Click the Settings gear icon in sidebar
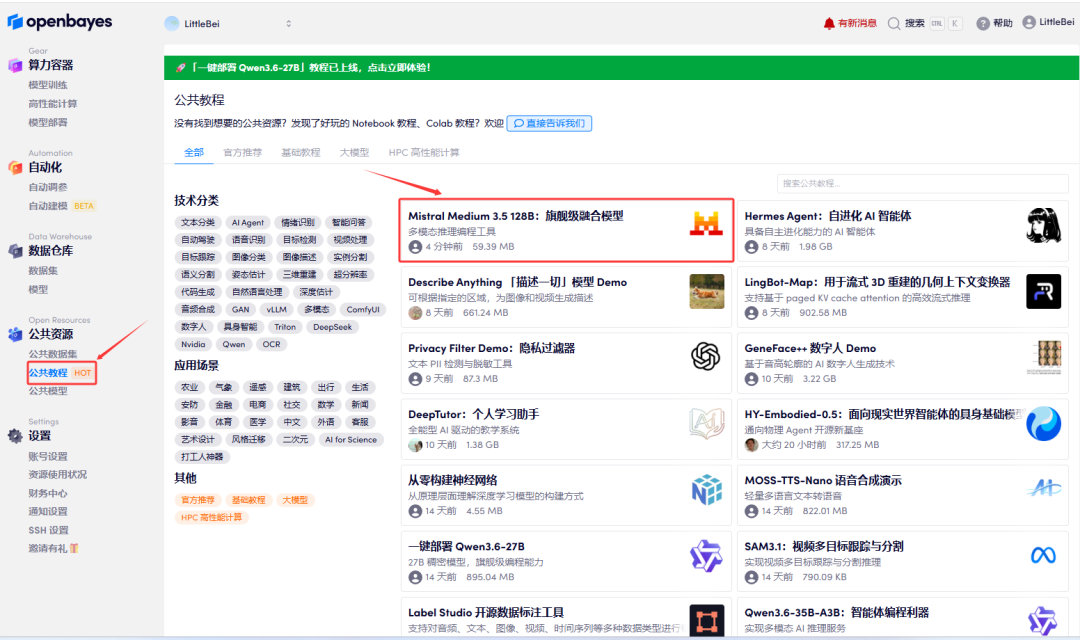 click(15, 435)
